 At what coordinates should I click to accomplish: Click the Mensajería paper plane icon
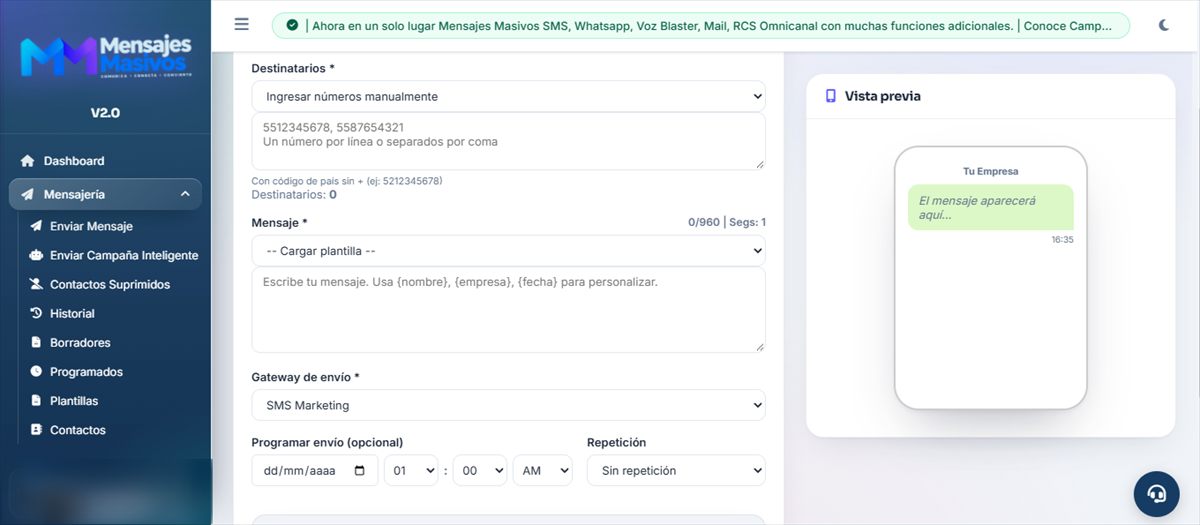click(x=28, y=194)
